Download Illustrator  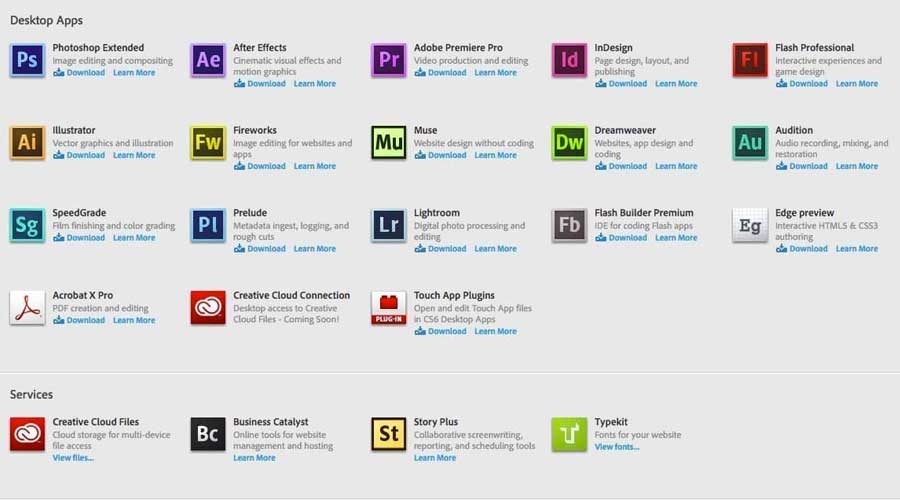coord(79,156)
